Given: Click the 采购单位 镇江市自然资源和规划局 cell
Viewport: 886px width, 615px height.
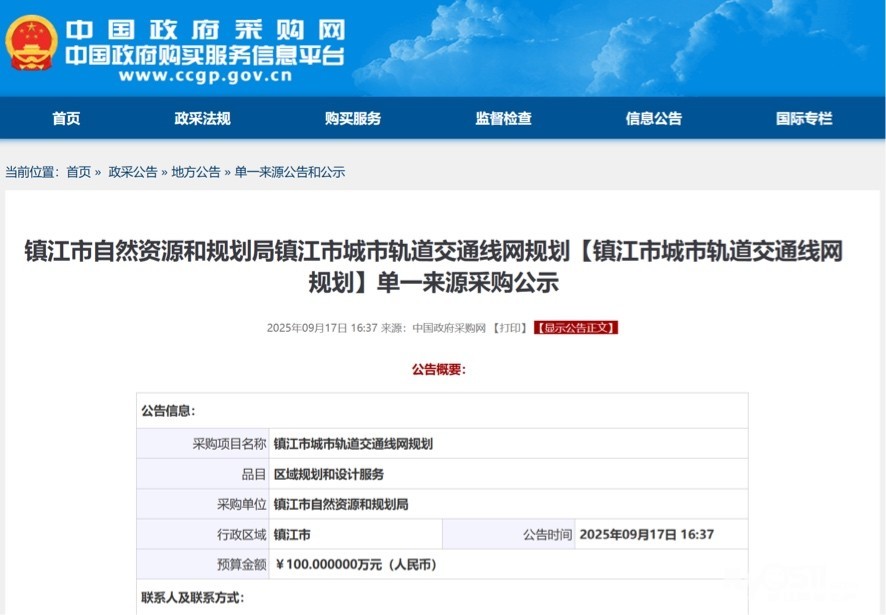Looking at the screenshot, I should 341,504.
